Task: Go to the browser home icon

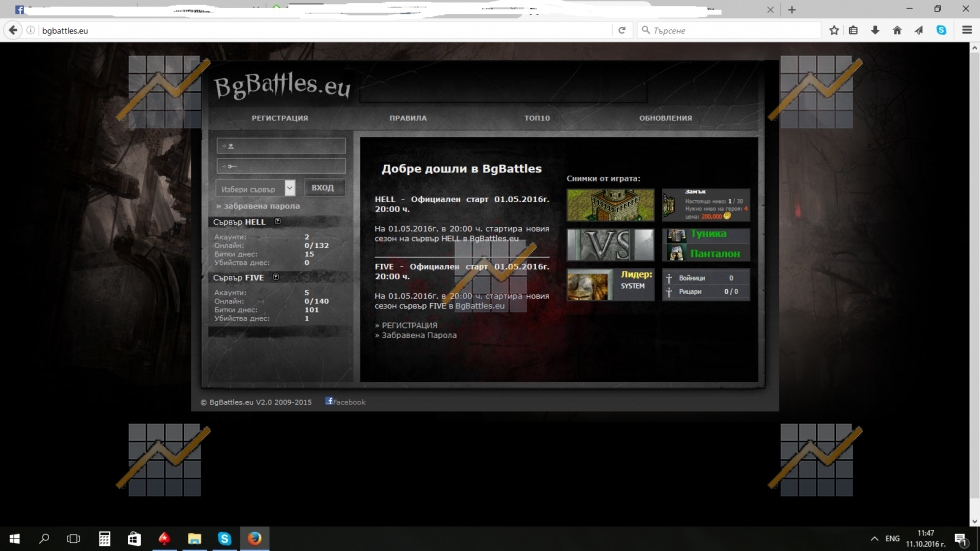Action: point(897,30)
